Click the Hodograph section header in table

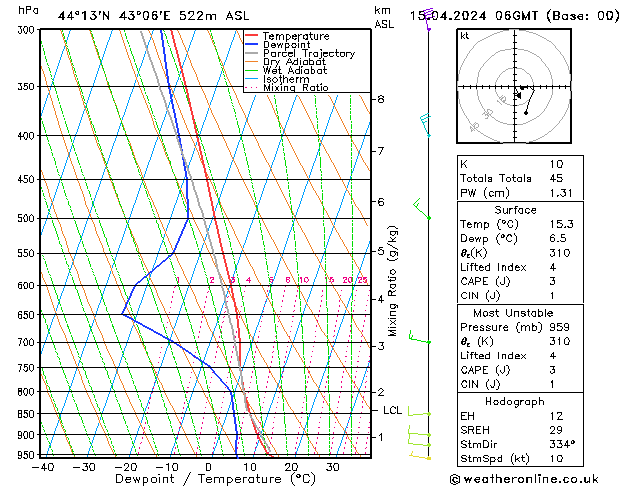point(515,401)
